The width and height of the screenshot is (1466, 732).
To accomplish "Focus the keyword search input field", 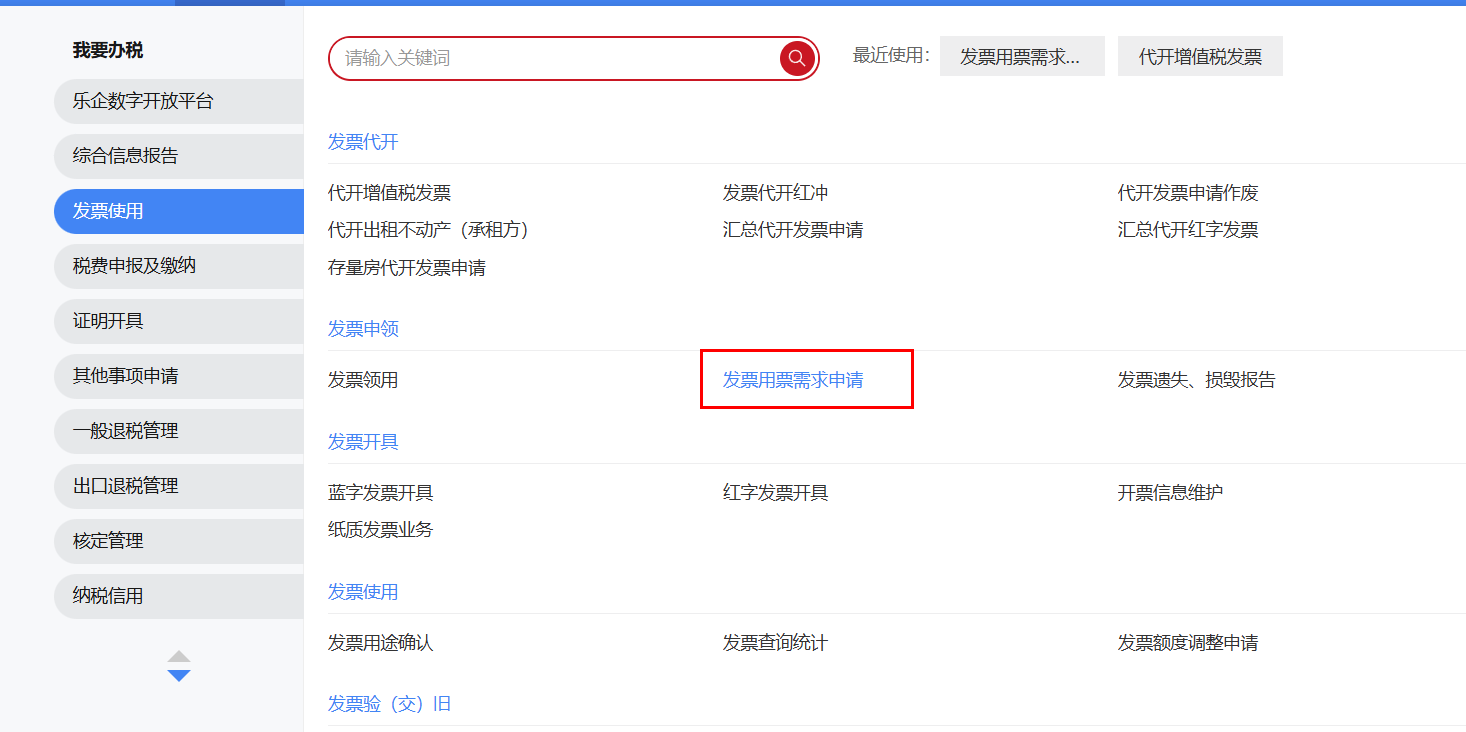I will [555, 58].
